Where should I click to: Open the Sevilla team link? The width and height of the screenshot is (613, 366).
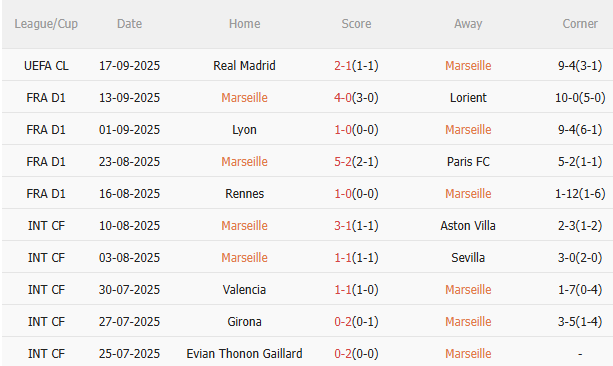click(468, 258)
